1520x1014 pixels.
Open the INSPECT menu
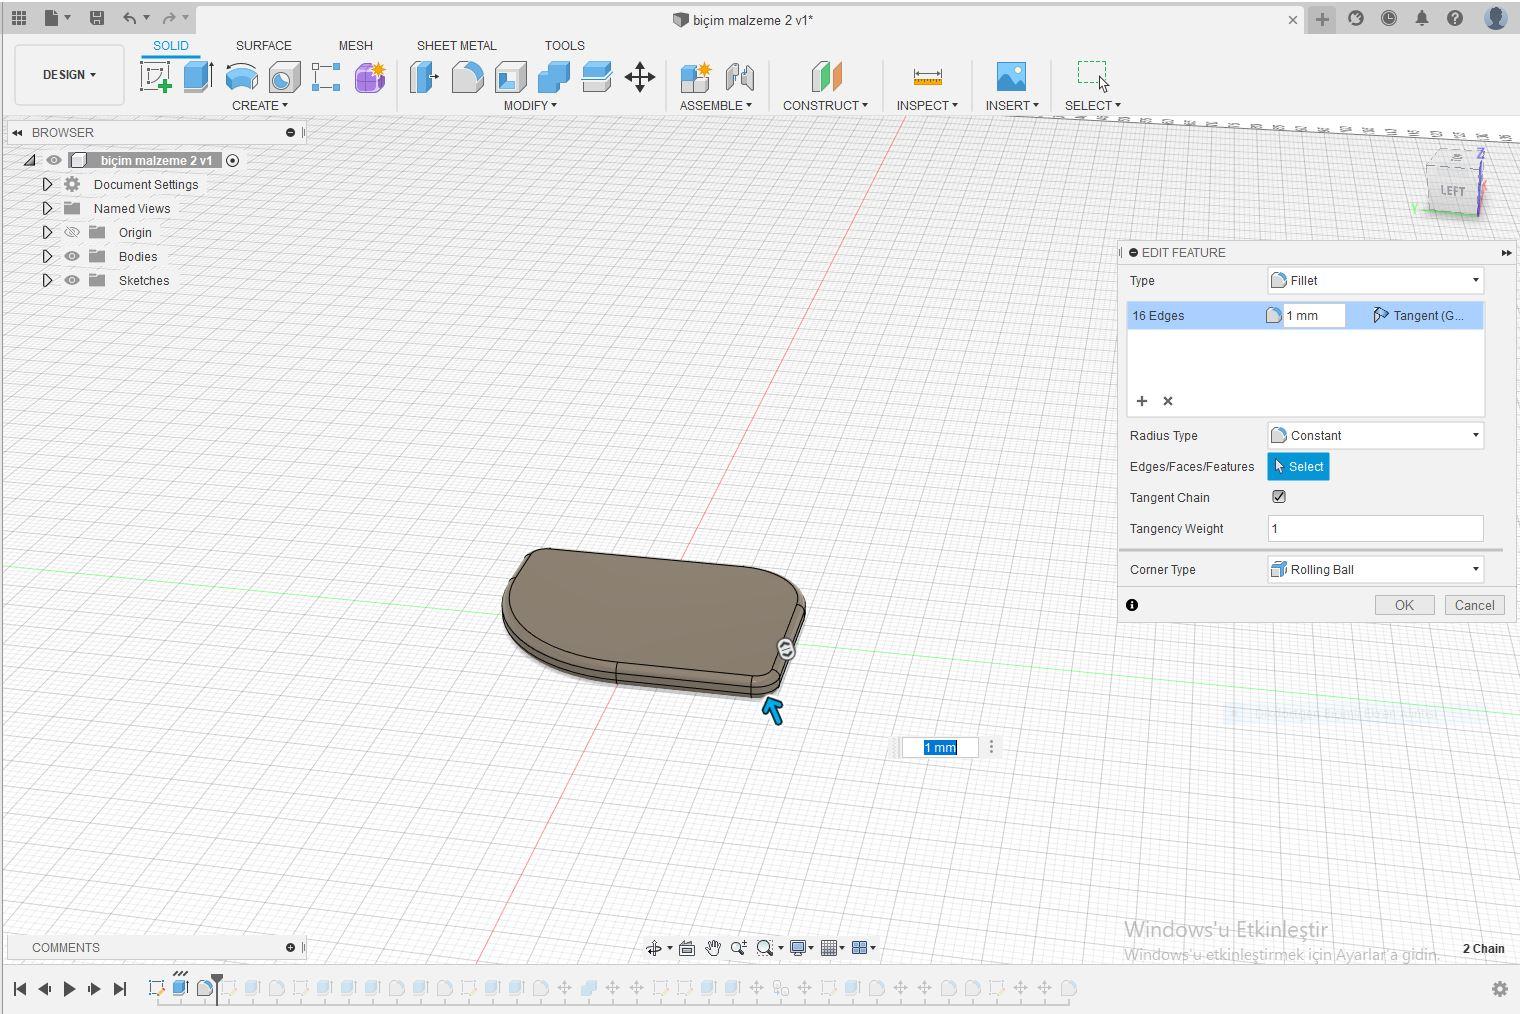(x=927, y=105)
